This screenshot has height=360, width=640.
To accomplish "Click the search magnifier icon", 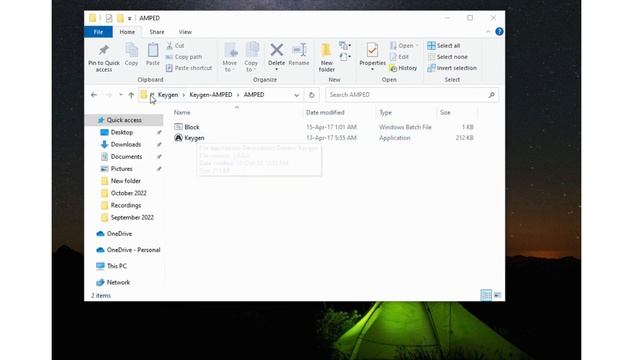I will 491,95.
